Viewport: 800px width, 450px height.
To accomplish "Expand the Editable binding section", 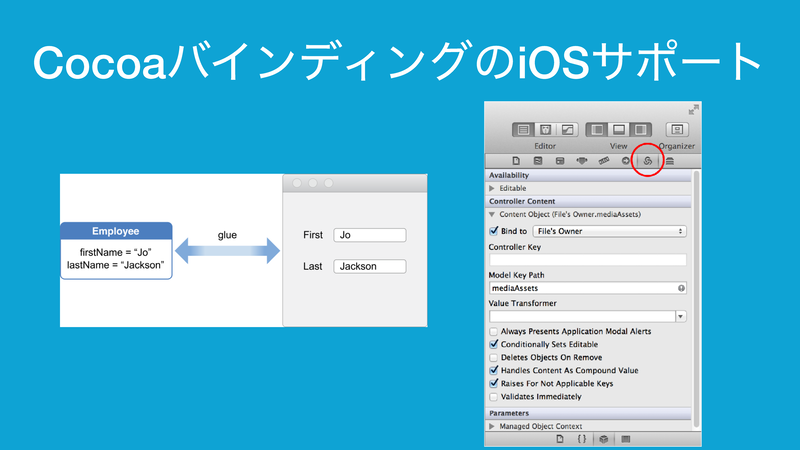I will (x=492, y=188).
